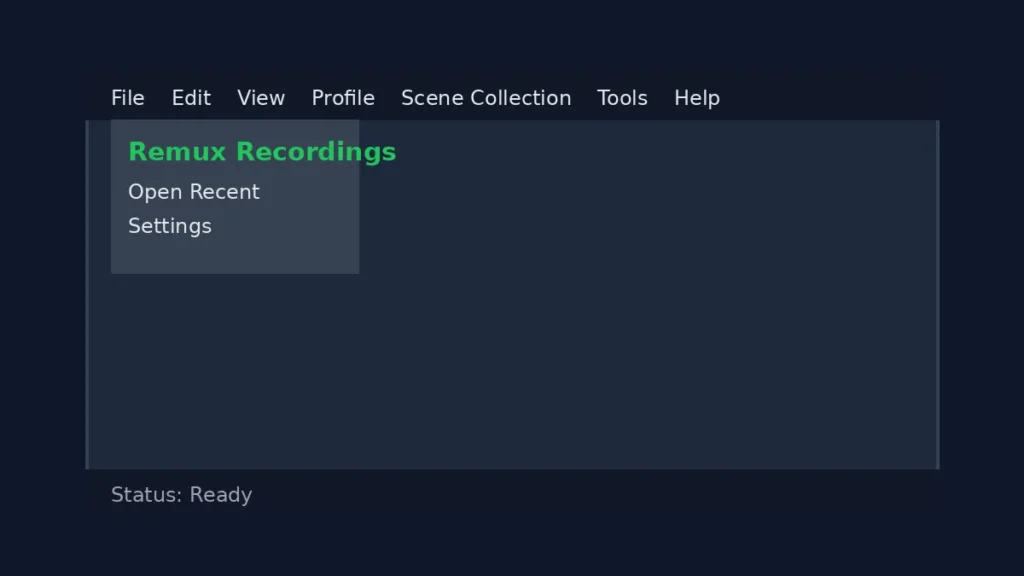The height and width of the screenshot is (576, 1024).
Task: Click Help at the far right of menu bar
Action: (x=697, y=98)
